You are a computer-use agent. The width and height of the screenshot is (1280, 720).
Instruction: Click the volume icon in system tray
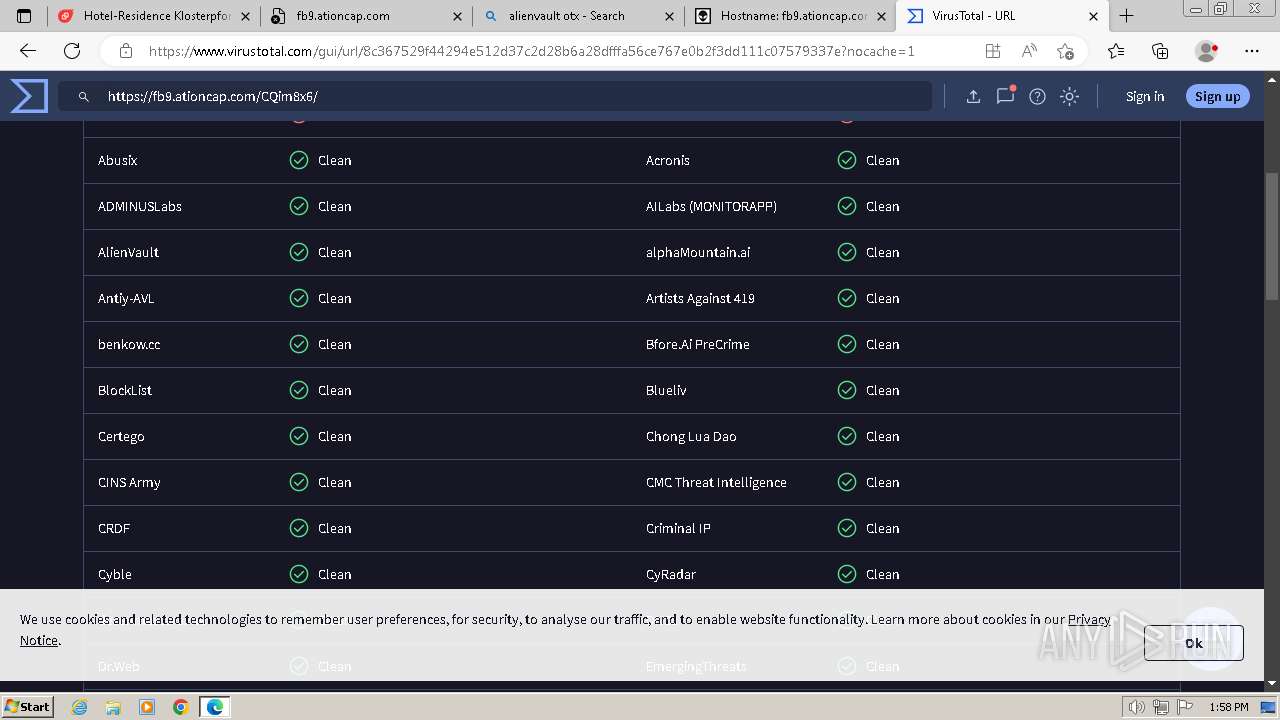[x=1137, y=707]
